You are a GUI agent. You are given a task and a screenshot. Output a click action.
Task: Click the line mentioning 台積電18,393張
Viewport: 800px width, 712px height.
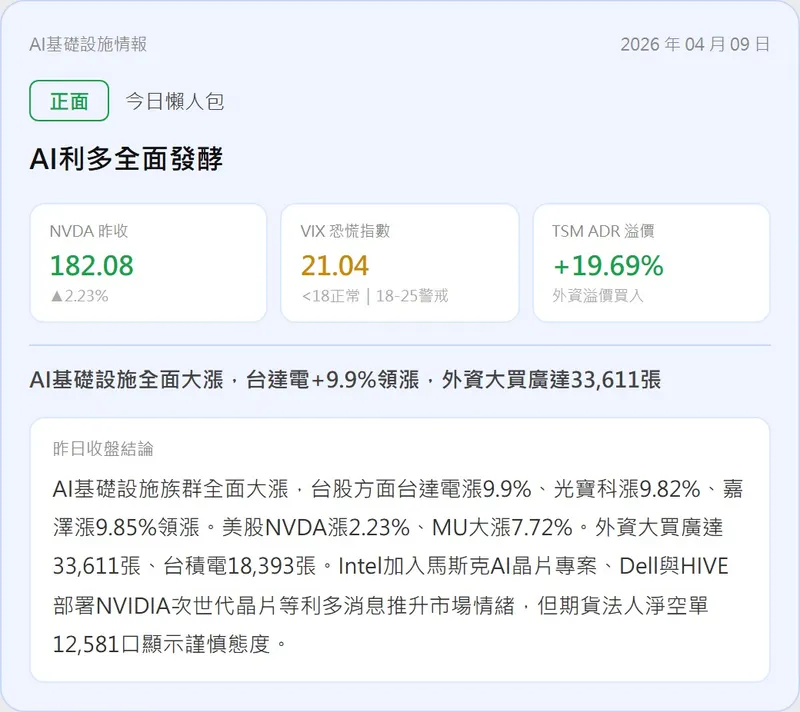(391, 567)
